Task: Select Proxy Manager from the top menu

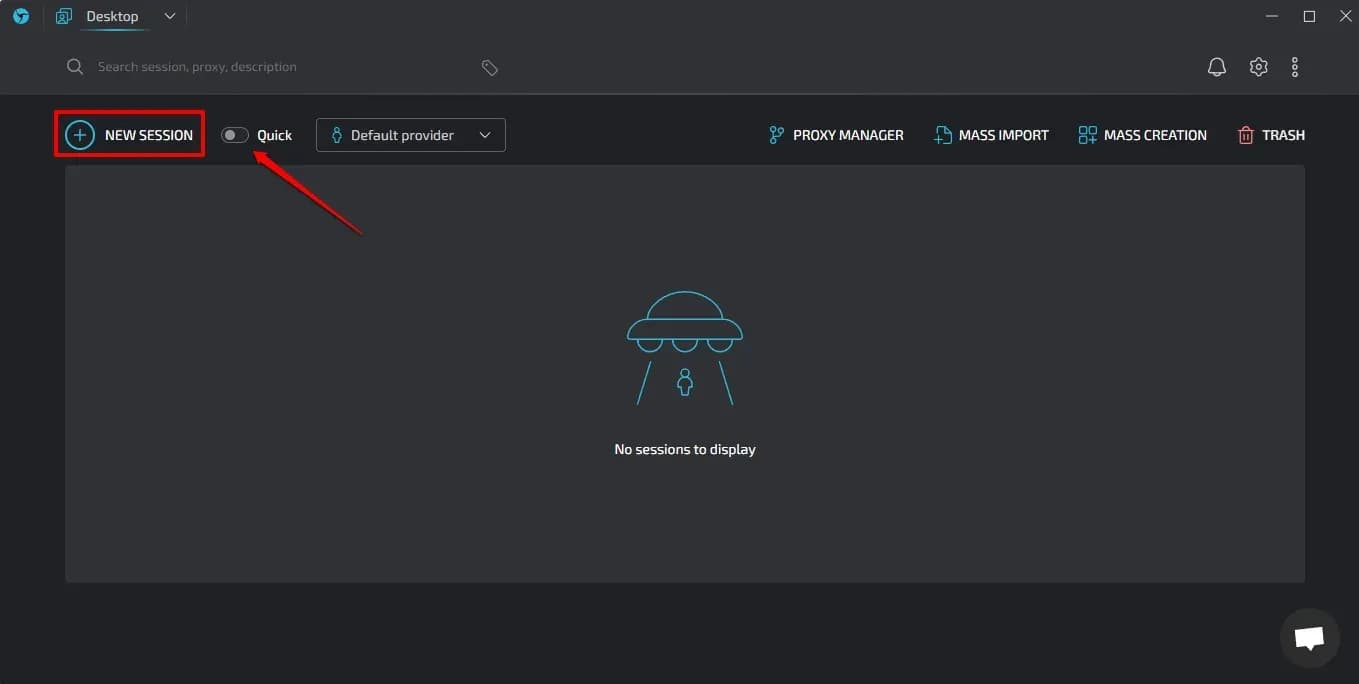Action: pos(848,134)
